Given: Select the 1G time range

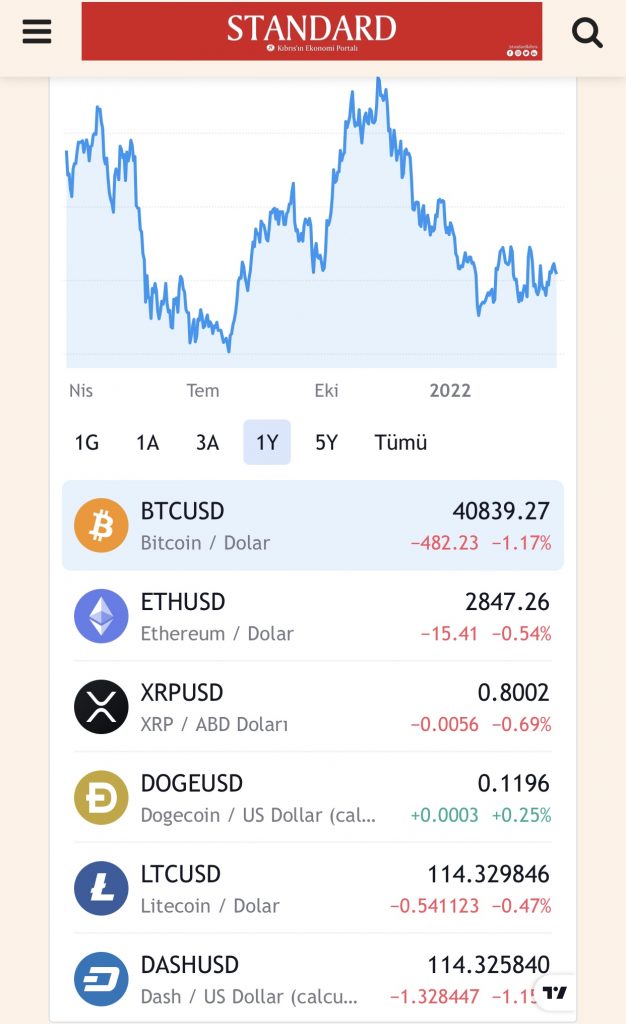Looking at the screenshot, I should click(87, 442).
